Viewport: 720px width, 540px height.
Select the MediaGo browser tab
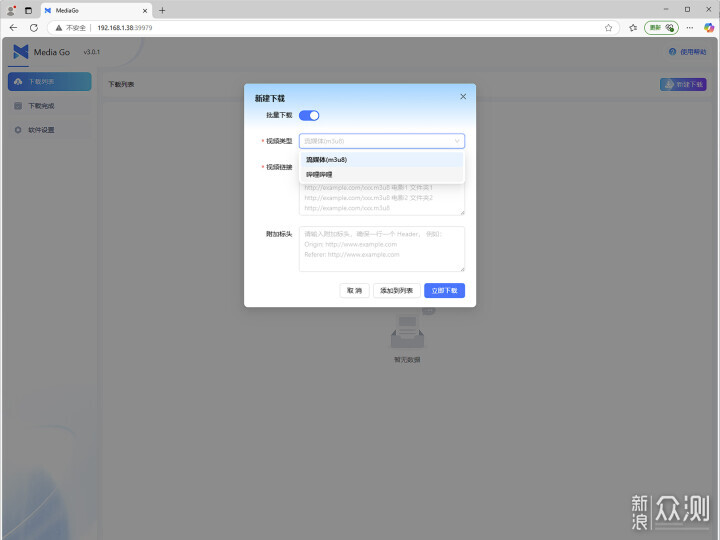click(x=96, y=10)
